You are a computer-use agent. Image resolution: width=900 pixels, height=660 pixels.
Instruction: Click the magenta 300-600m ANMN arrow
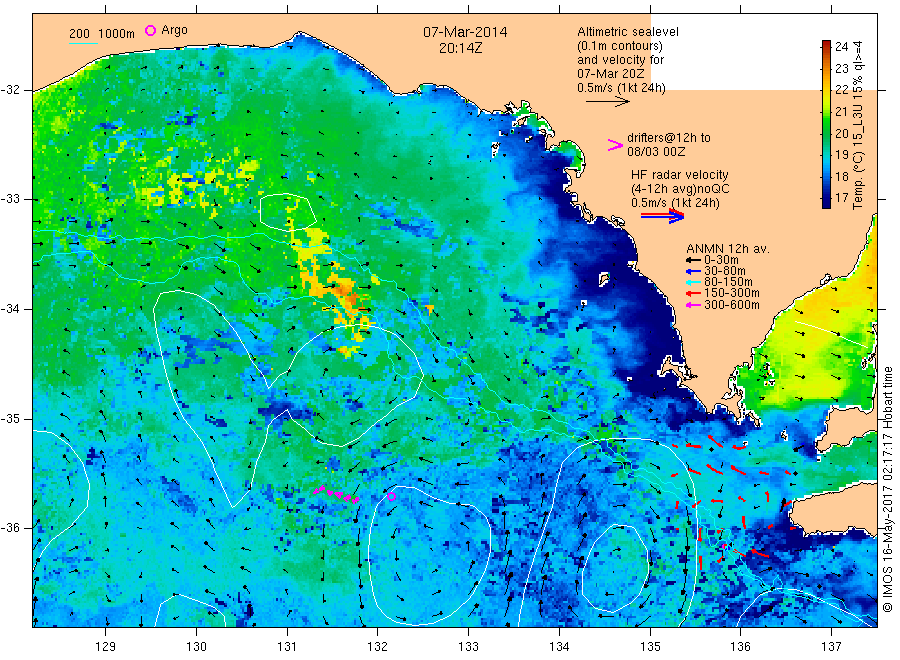693,305
